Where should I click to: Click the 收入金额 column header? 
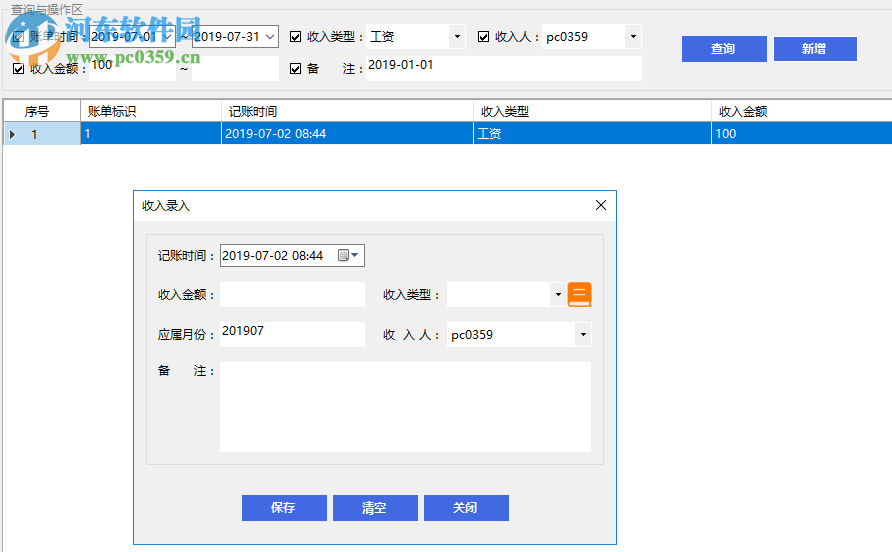(802, 111)
